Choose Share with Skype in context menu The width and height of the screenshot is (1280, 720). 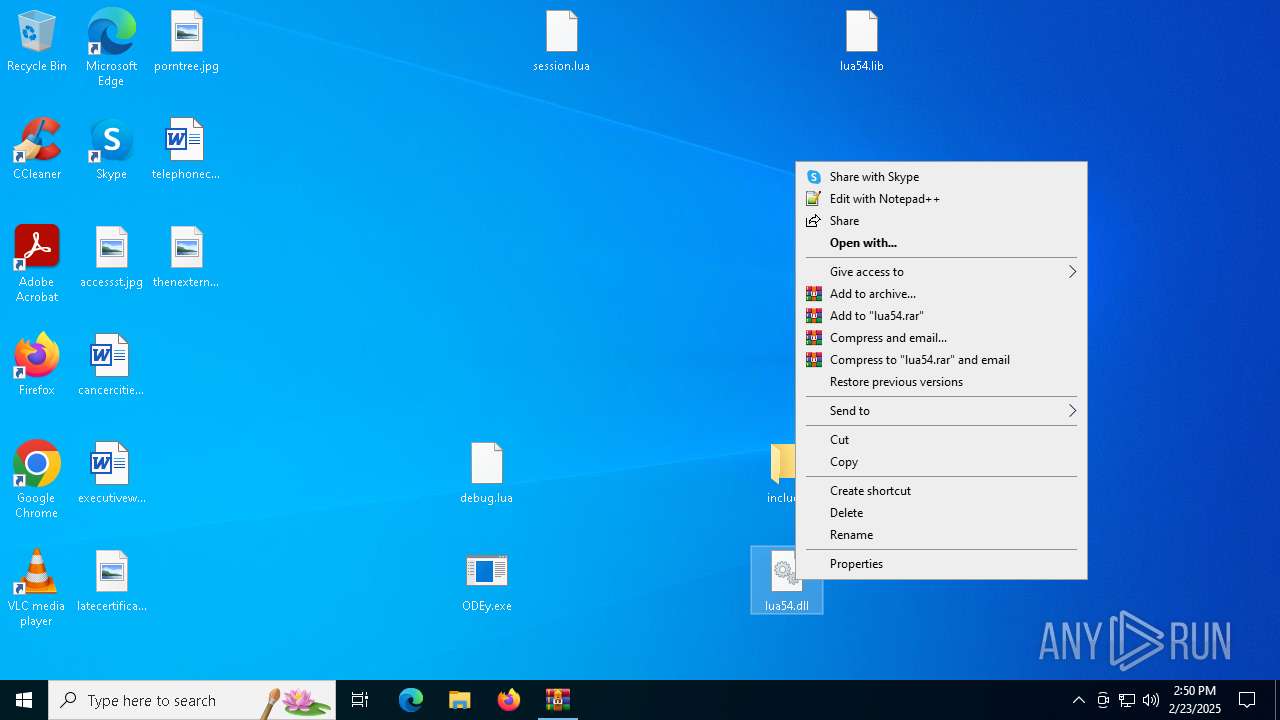(x=941, y=177)
